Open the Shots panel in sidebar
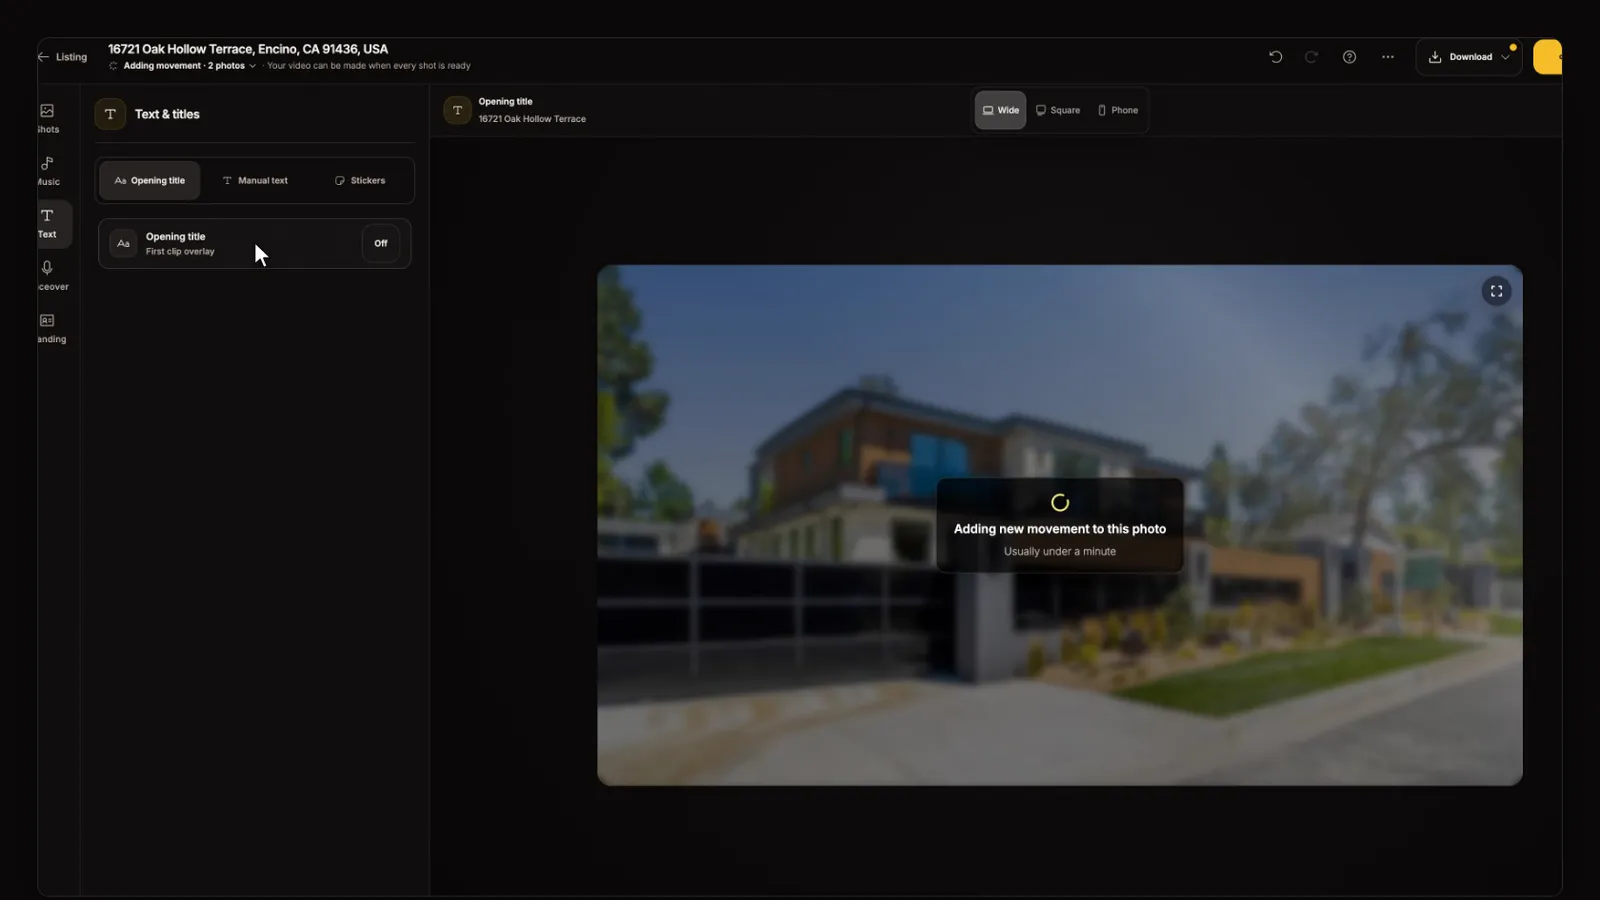 48,118
